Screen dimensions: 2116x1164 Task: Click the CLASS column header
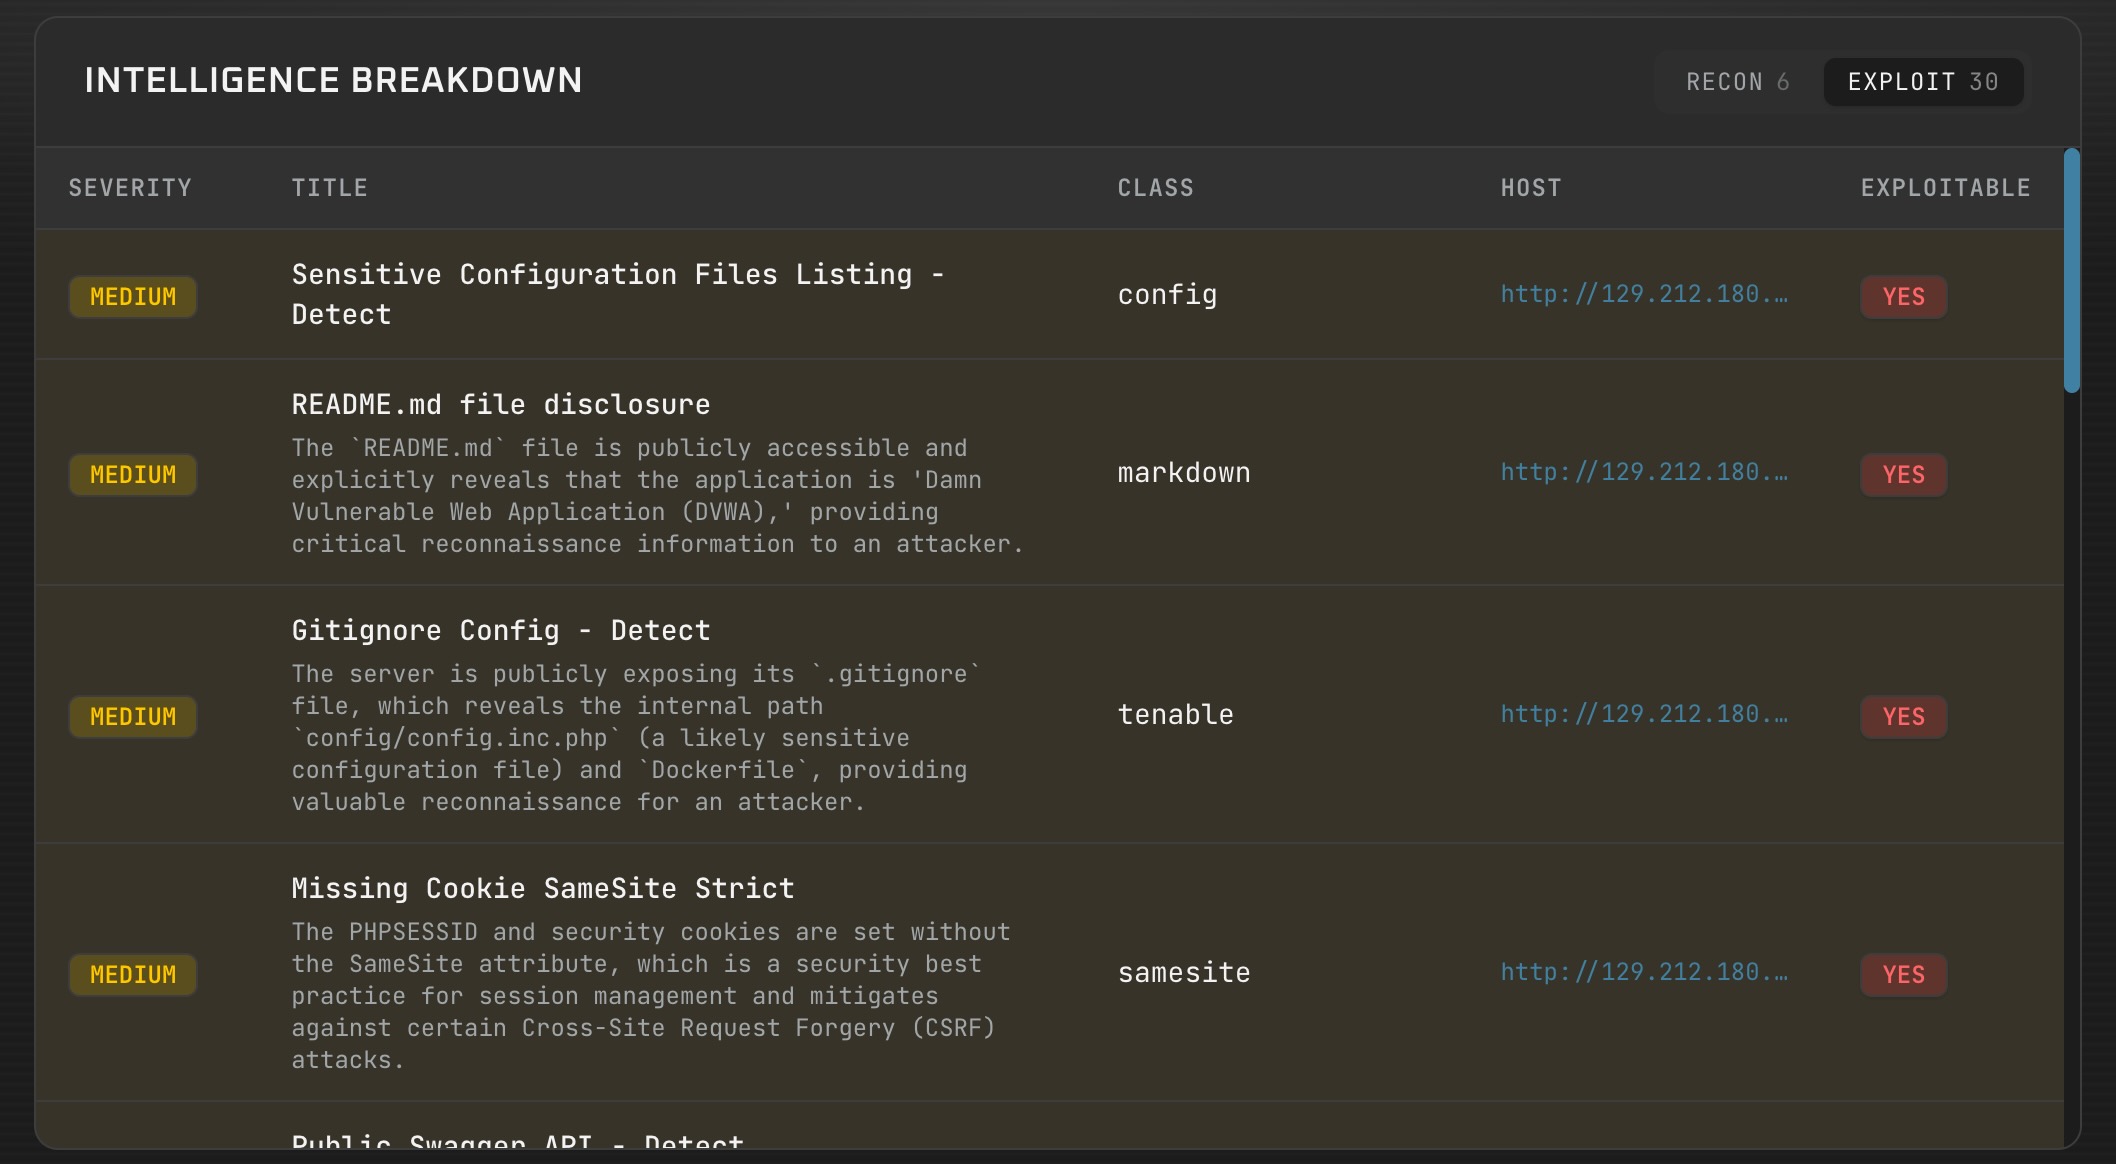click(1155, 188)
